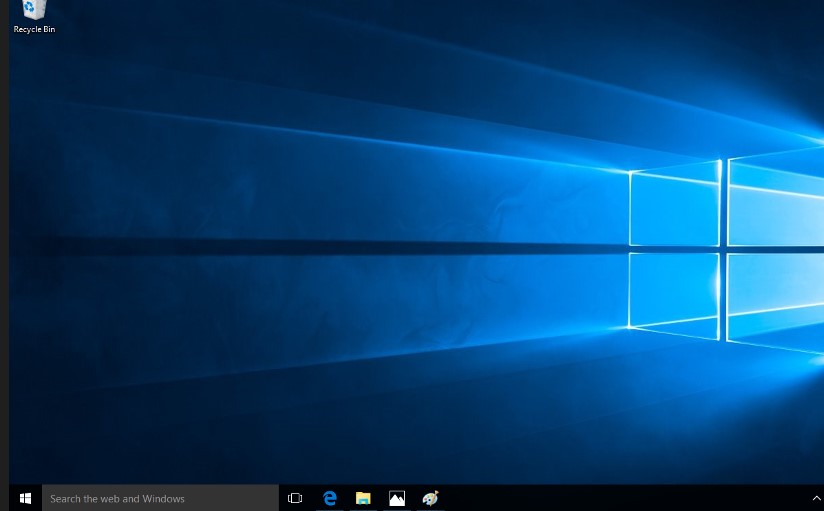Open the Windows Start menu
Viewport: 824px width, 511px height.
[x=26, y=498]
